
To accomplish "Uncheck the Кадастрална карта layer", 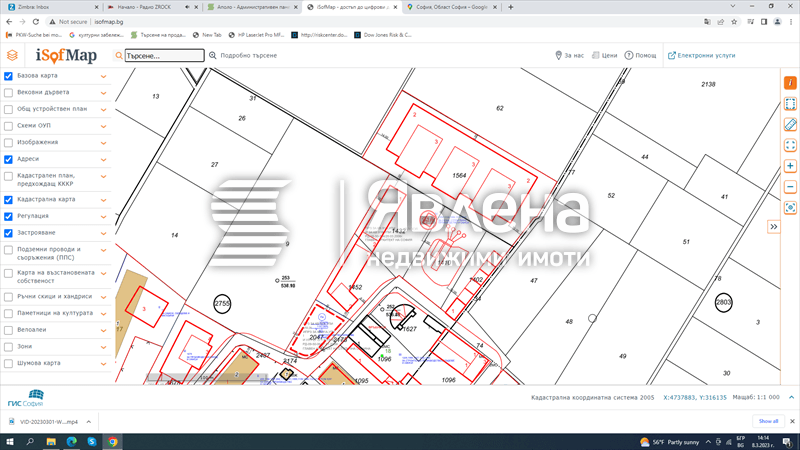I will coord(8,200).
